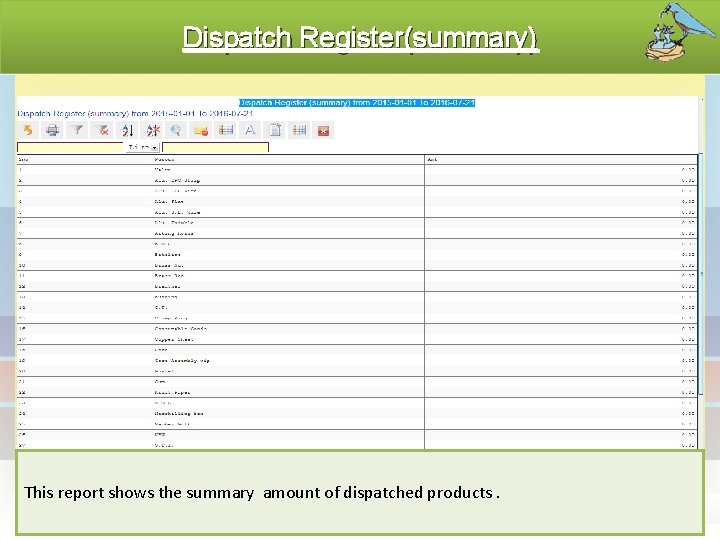Click the left yellow filter input field
Image resolution: width=720 pixels, height=540 pixels.
pos(71,147)
